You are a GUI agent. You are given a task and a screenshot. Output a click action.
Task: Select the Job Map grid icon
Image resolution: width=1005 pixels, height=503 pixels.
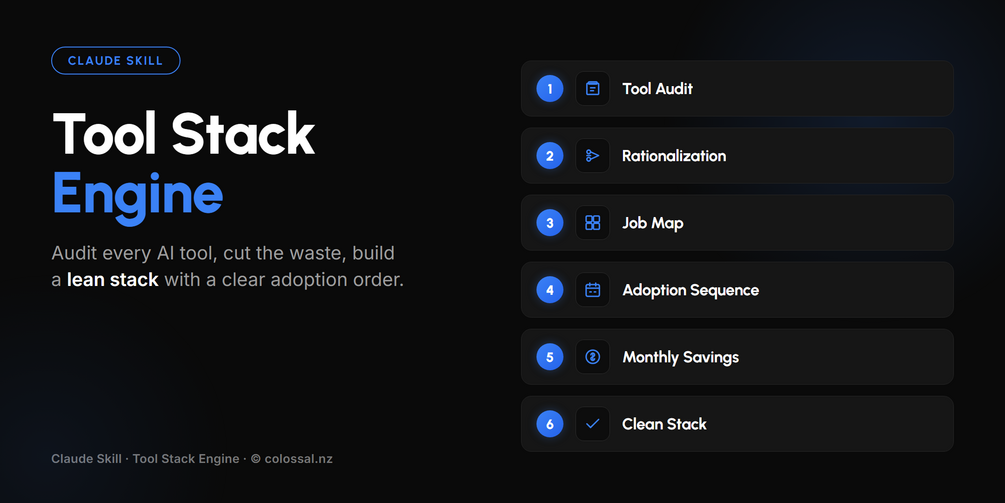coord(592,222)
